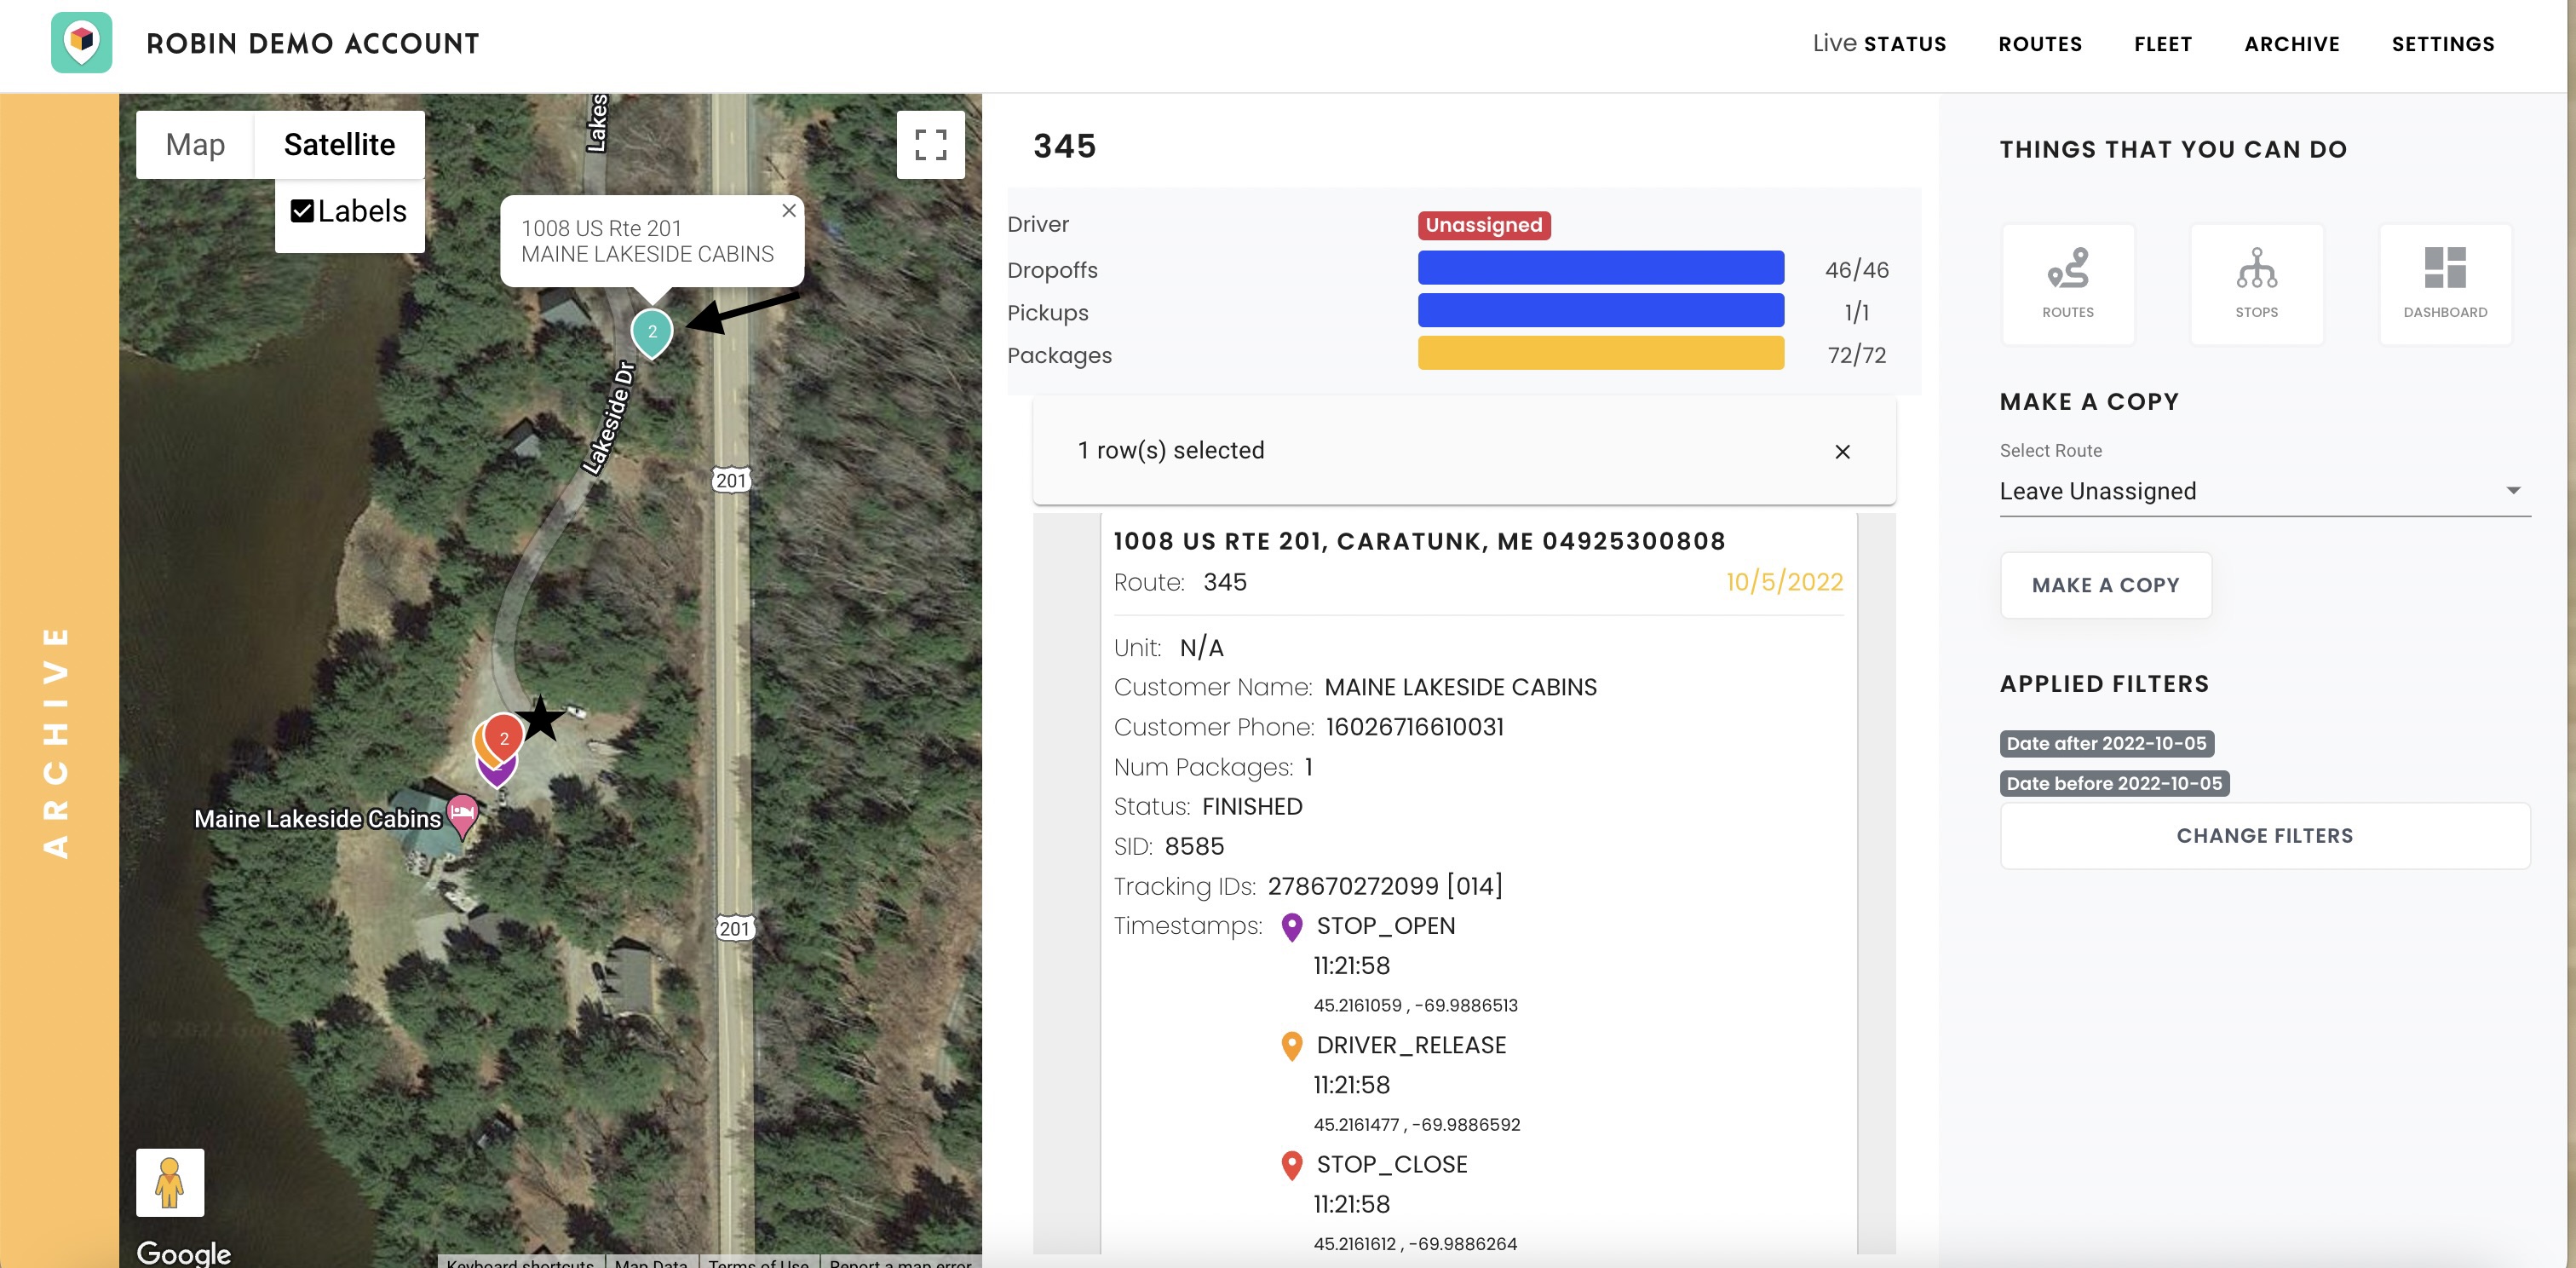2576x1268 pixels.
Task: Click the Change Filters button
Action: click(x=2264, y=836)
